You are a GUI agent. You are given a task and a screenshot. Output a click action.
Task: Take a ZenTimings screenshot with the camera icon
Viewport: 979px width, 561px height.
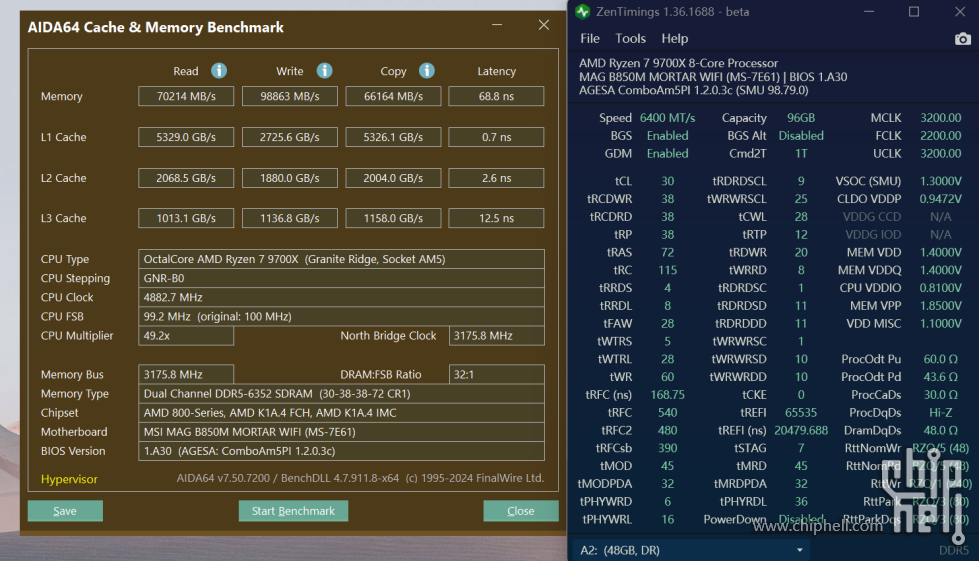coord(963,39)
